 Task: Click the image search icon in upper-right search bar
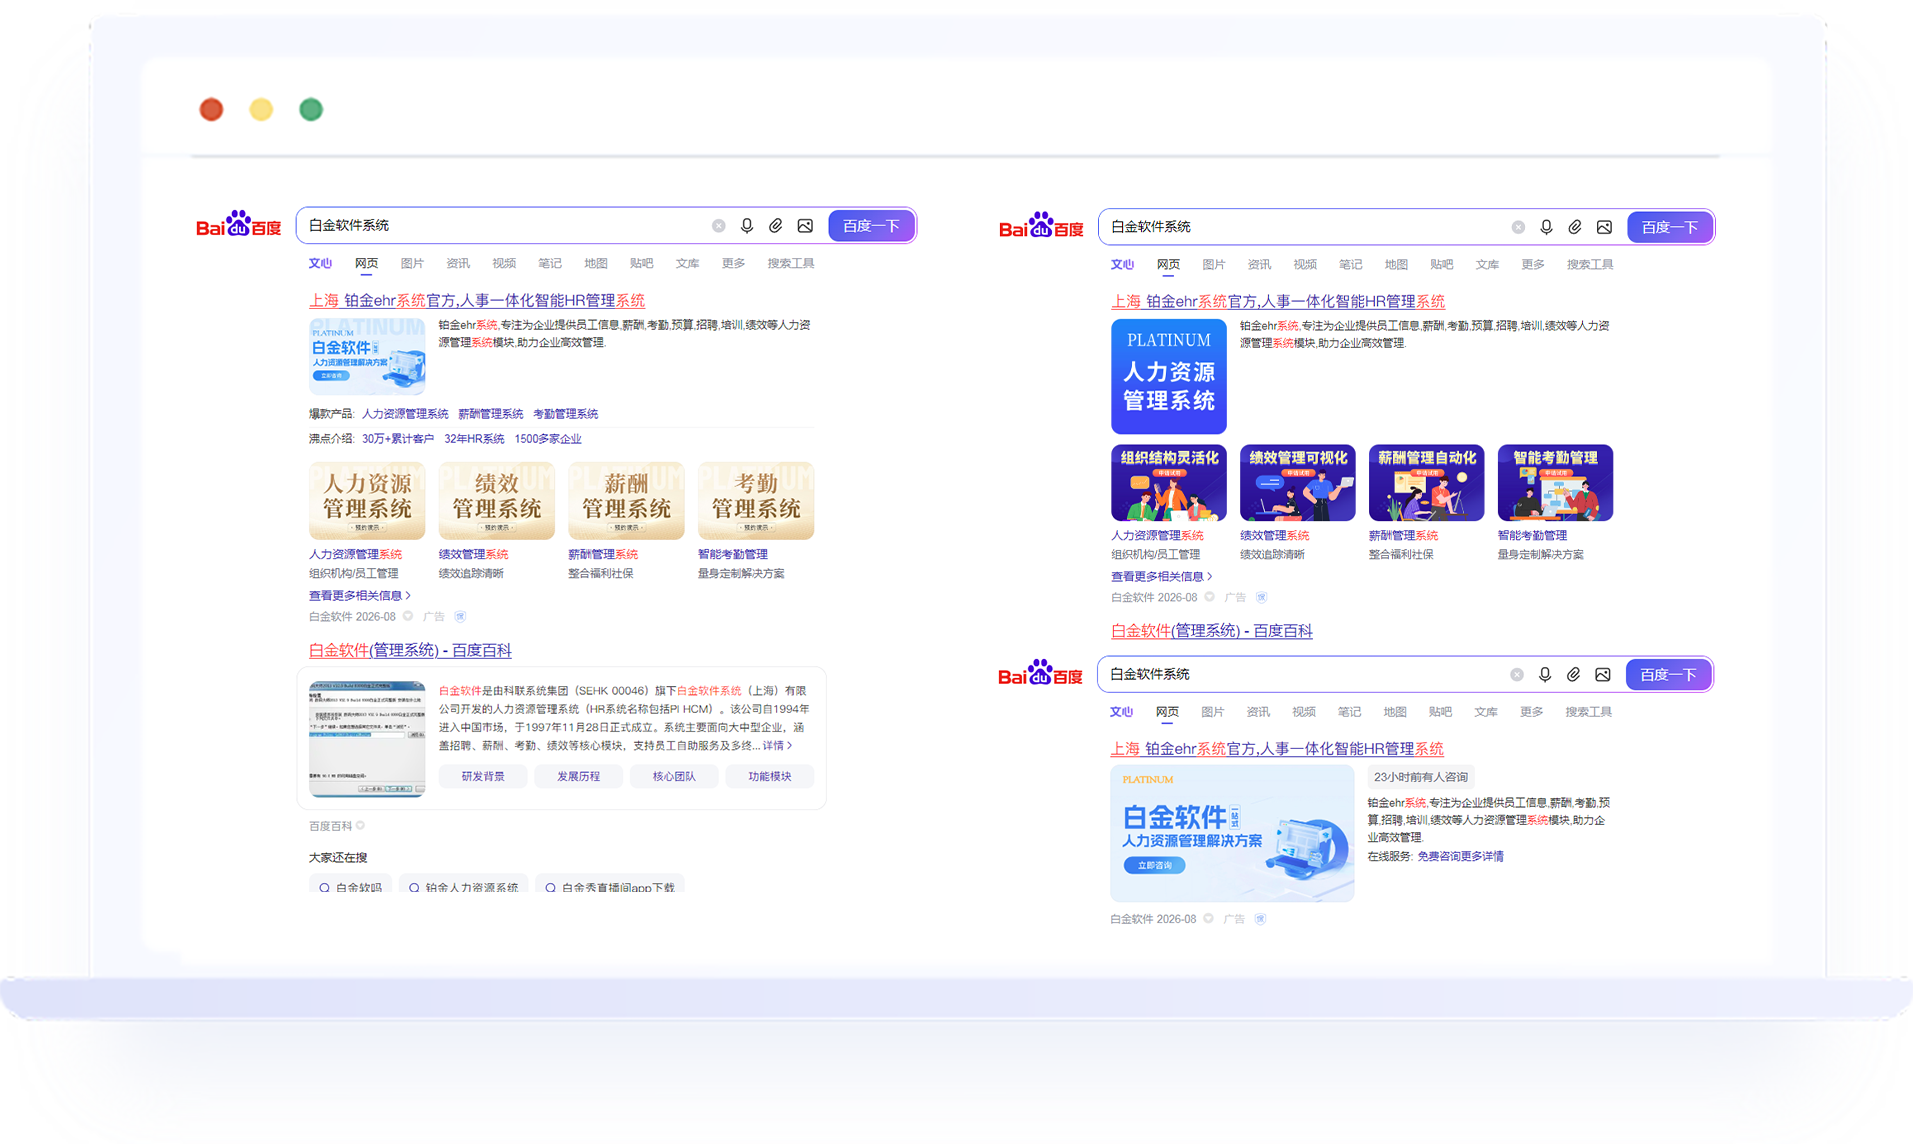(x=1604, y=227)
